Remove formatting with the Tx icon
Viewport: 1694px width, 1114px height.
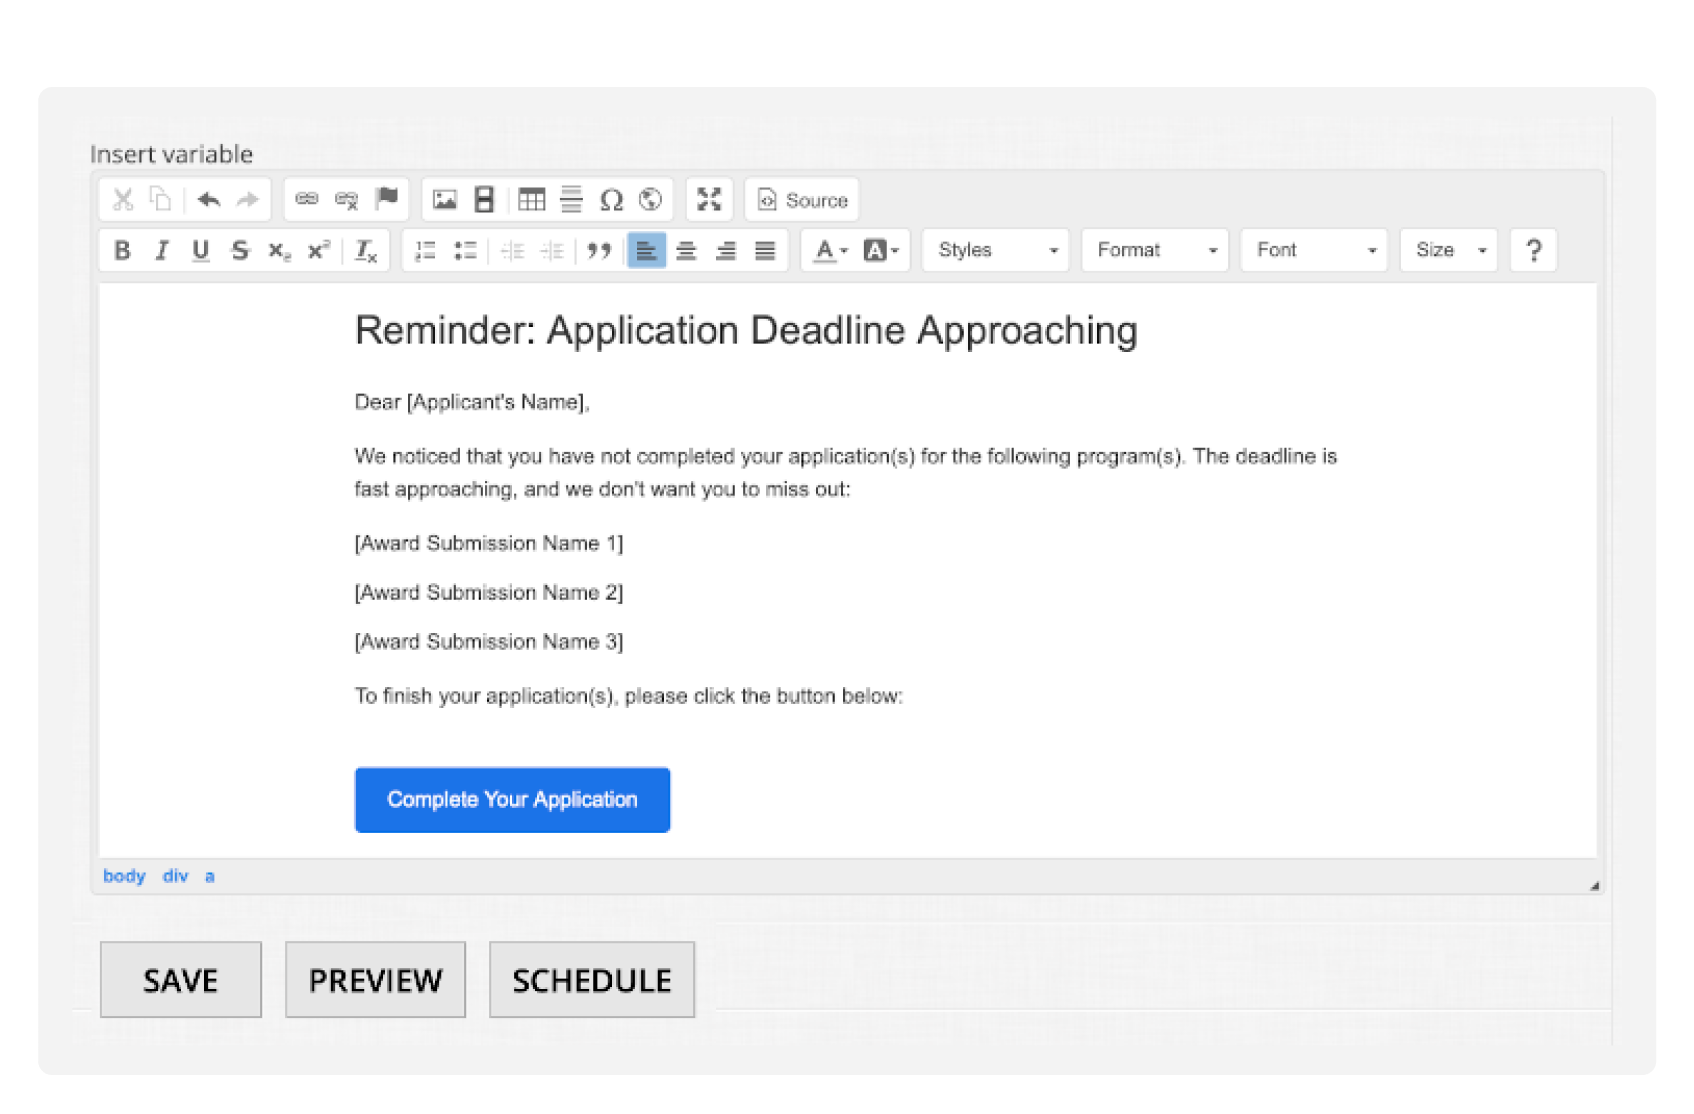tap(366, 250)
